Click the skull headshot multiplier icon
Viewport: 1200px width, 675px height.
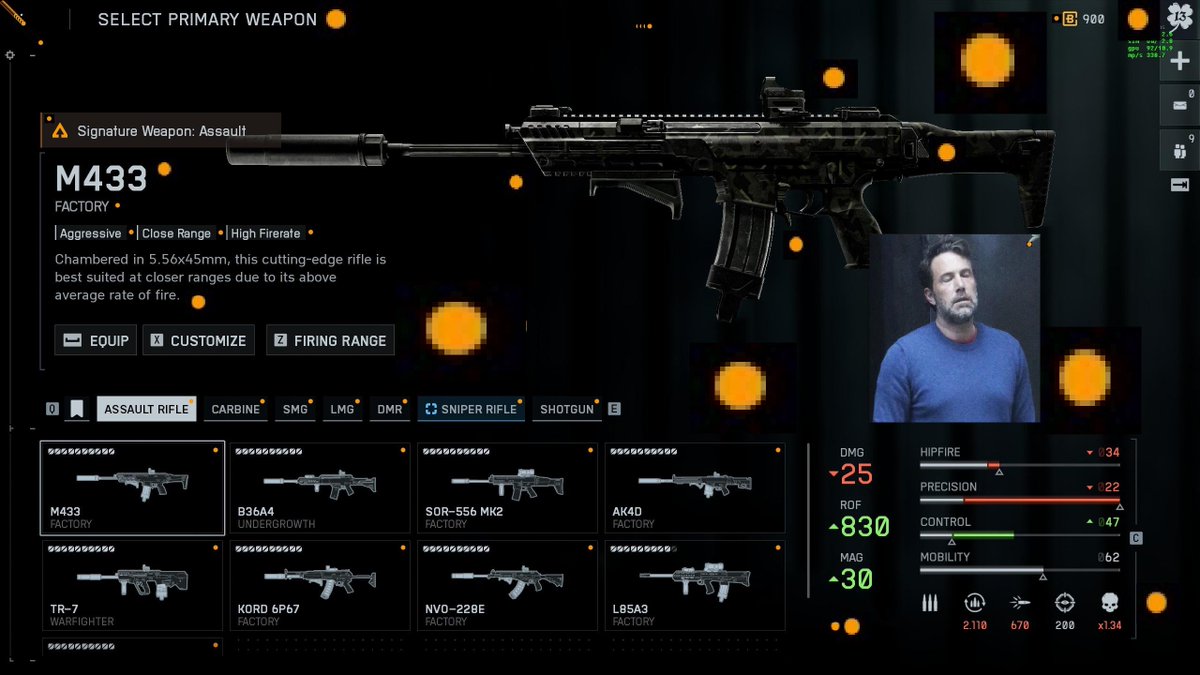1109,603
